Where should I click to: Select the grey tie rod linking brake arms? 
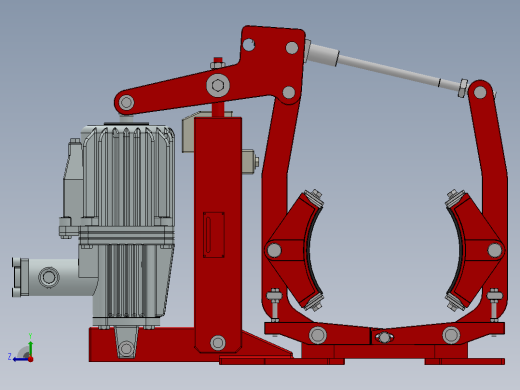(387, 68)
